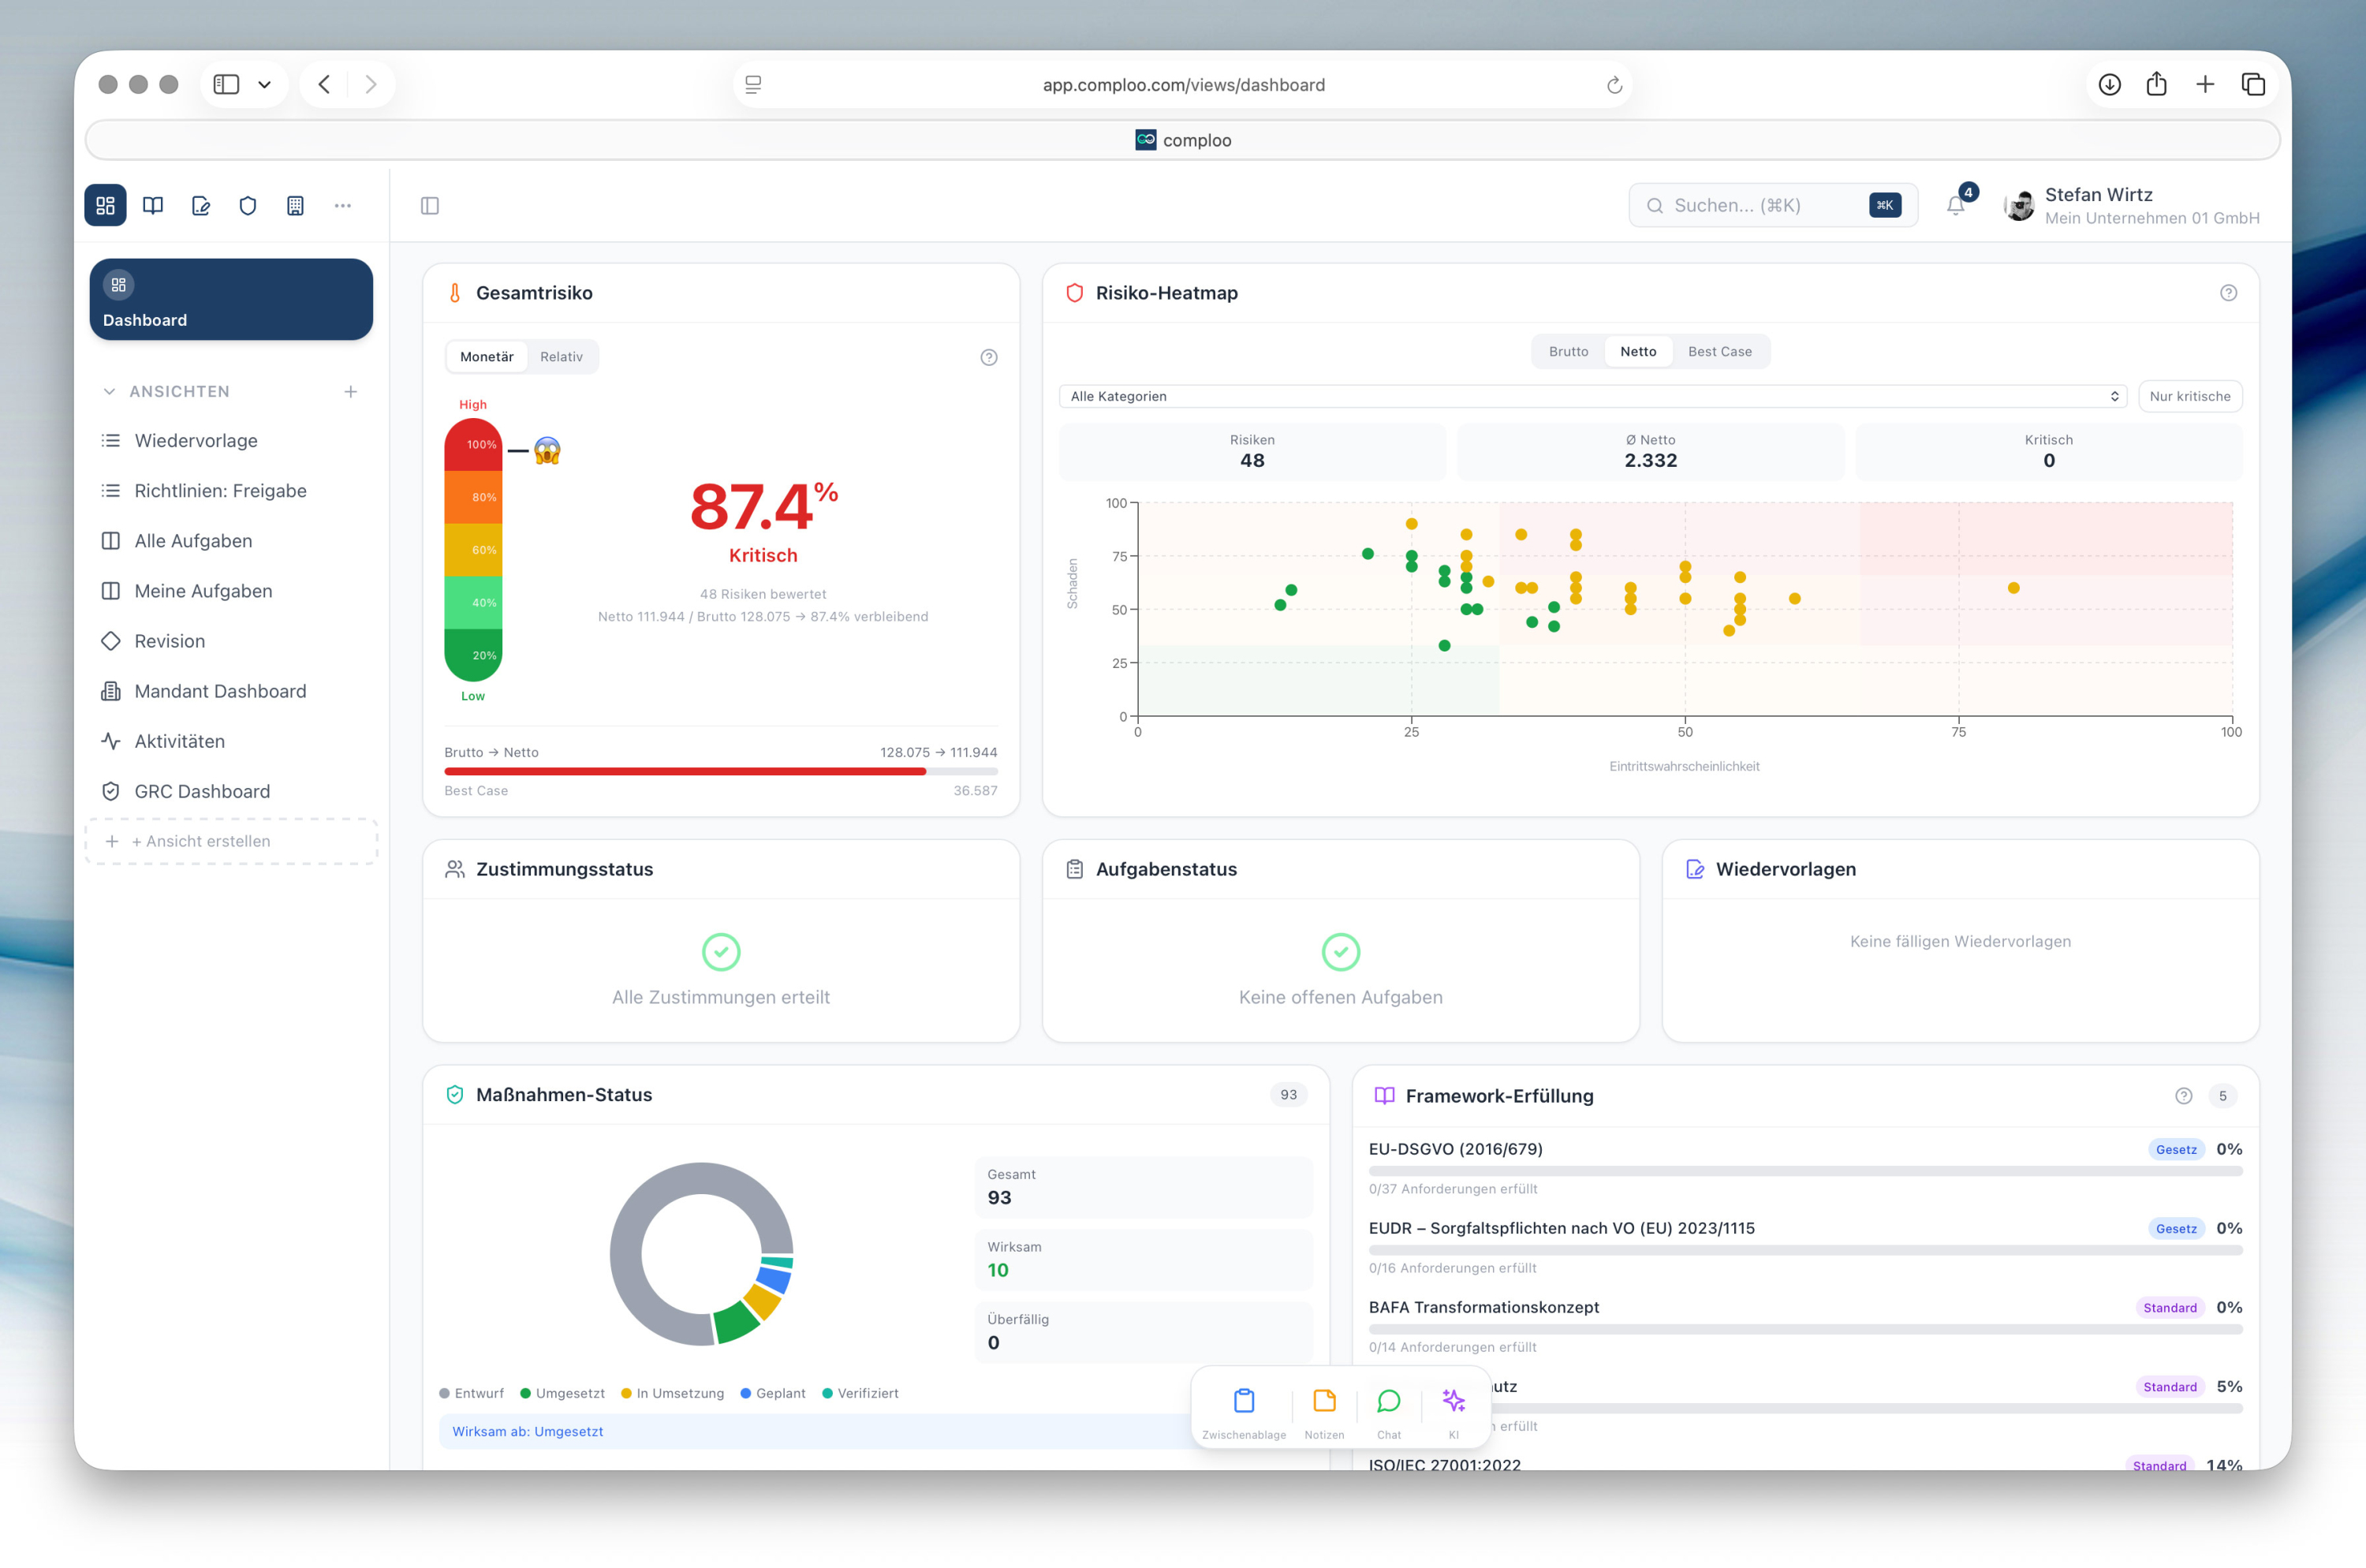Switch Gesamtrisiko to Relativ mode
This screenshot has width=2366, height=1568.
561,357
